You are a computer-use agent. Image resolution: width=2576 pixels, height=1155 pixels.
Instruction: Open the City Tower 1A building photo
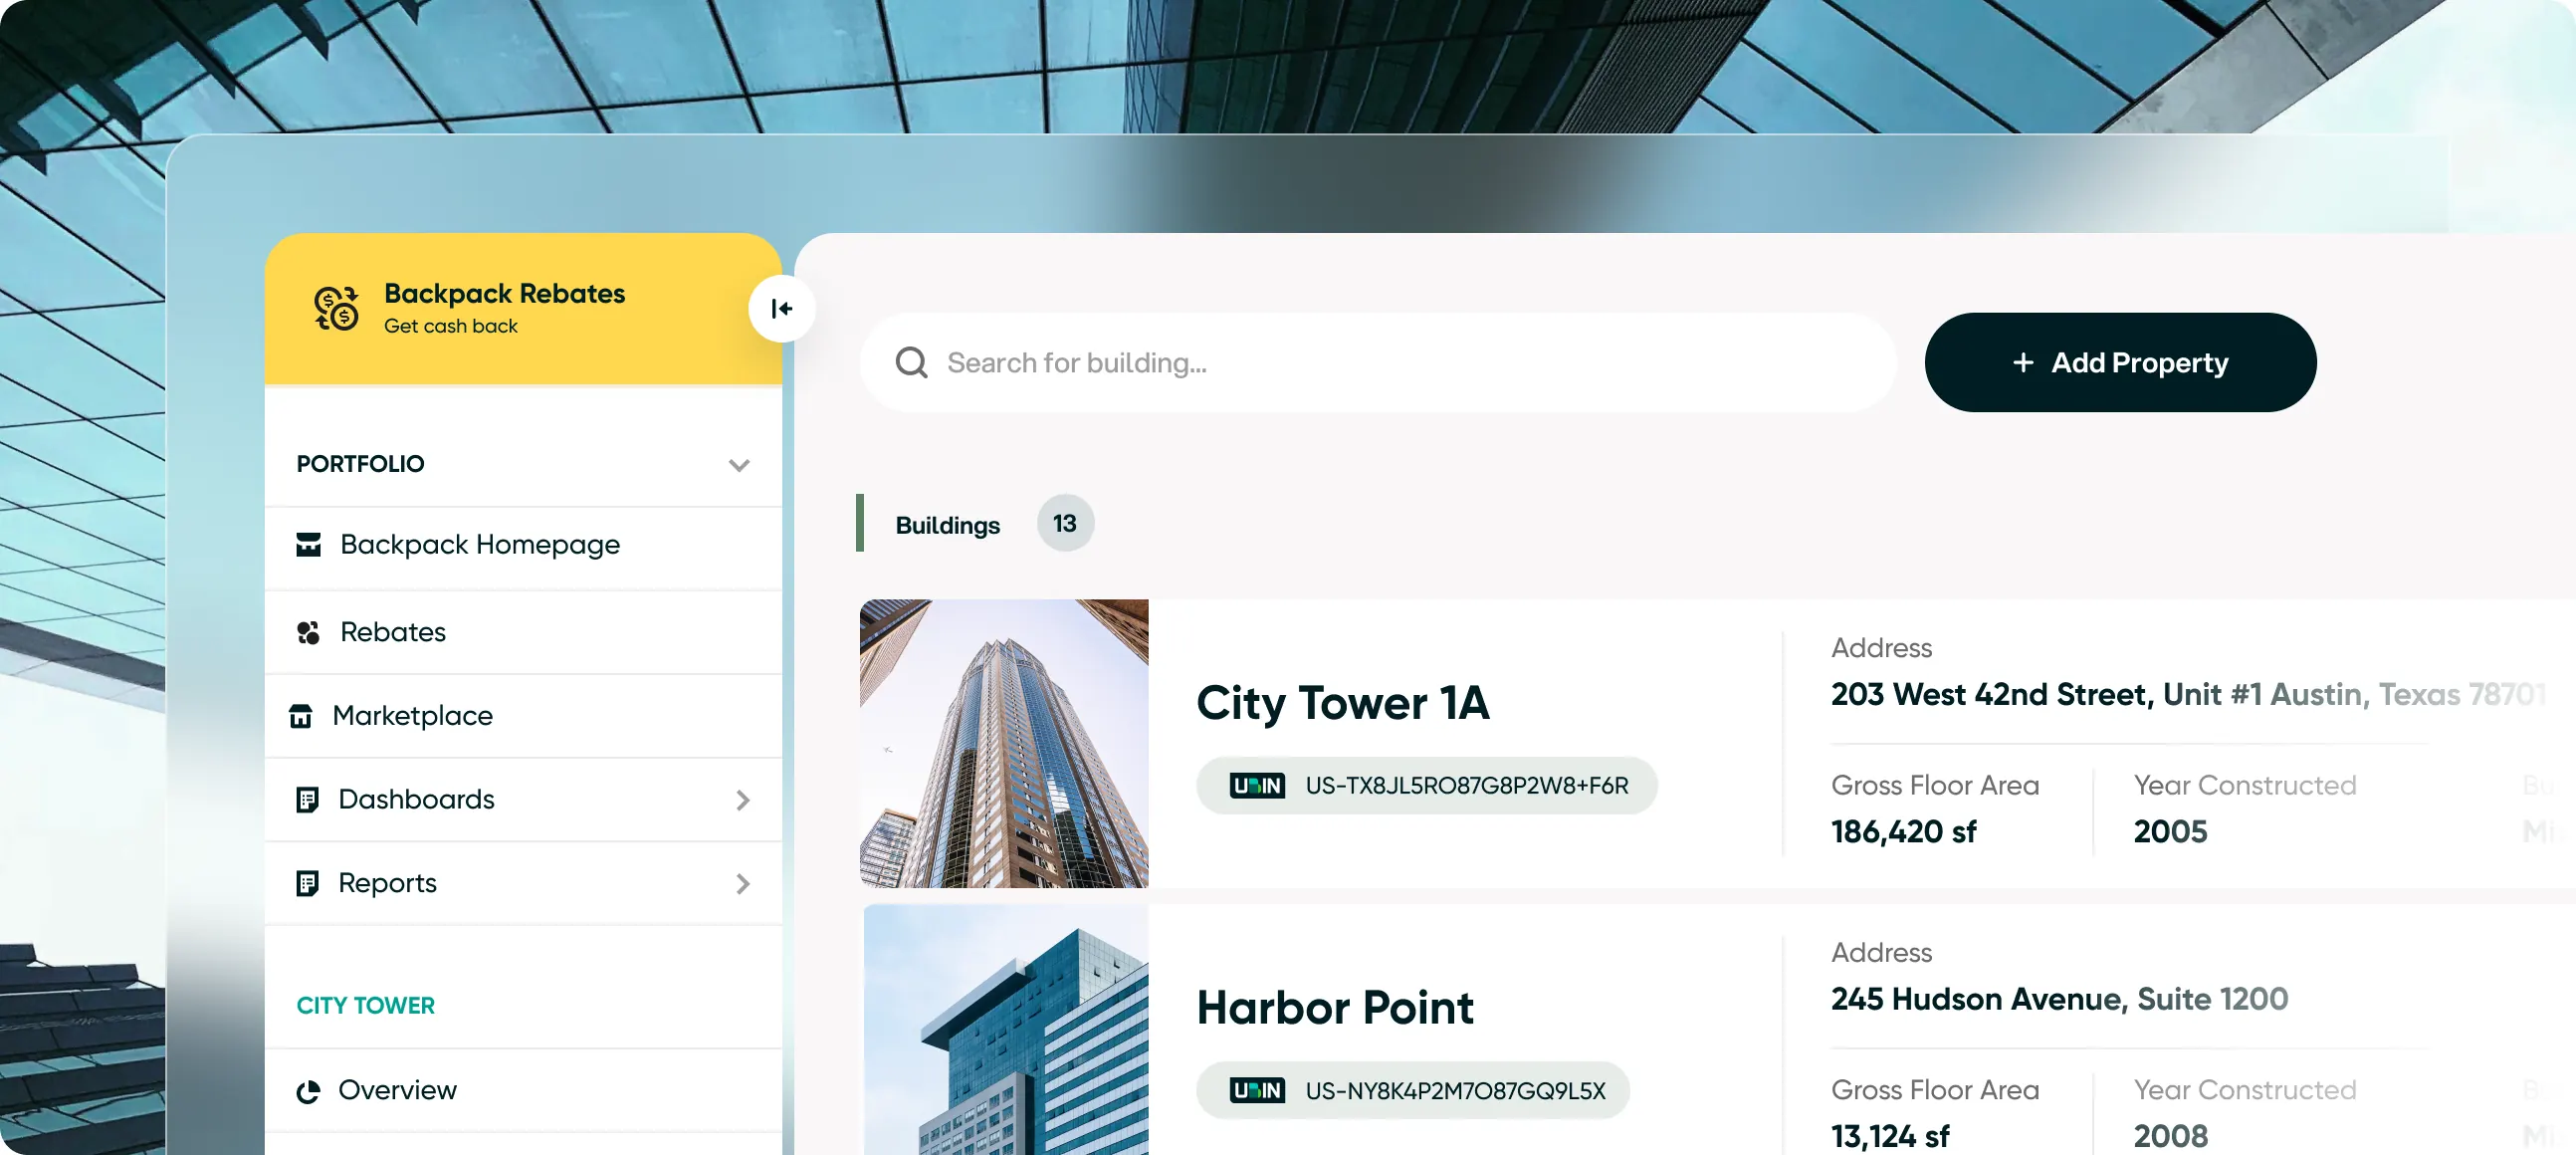(1004, 743)
